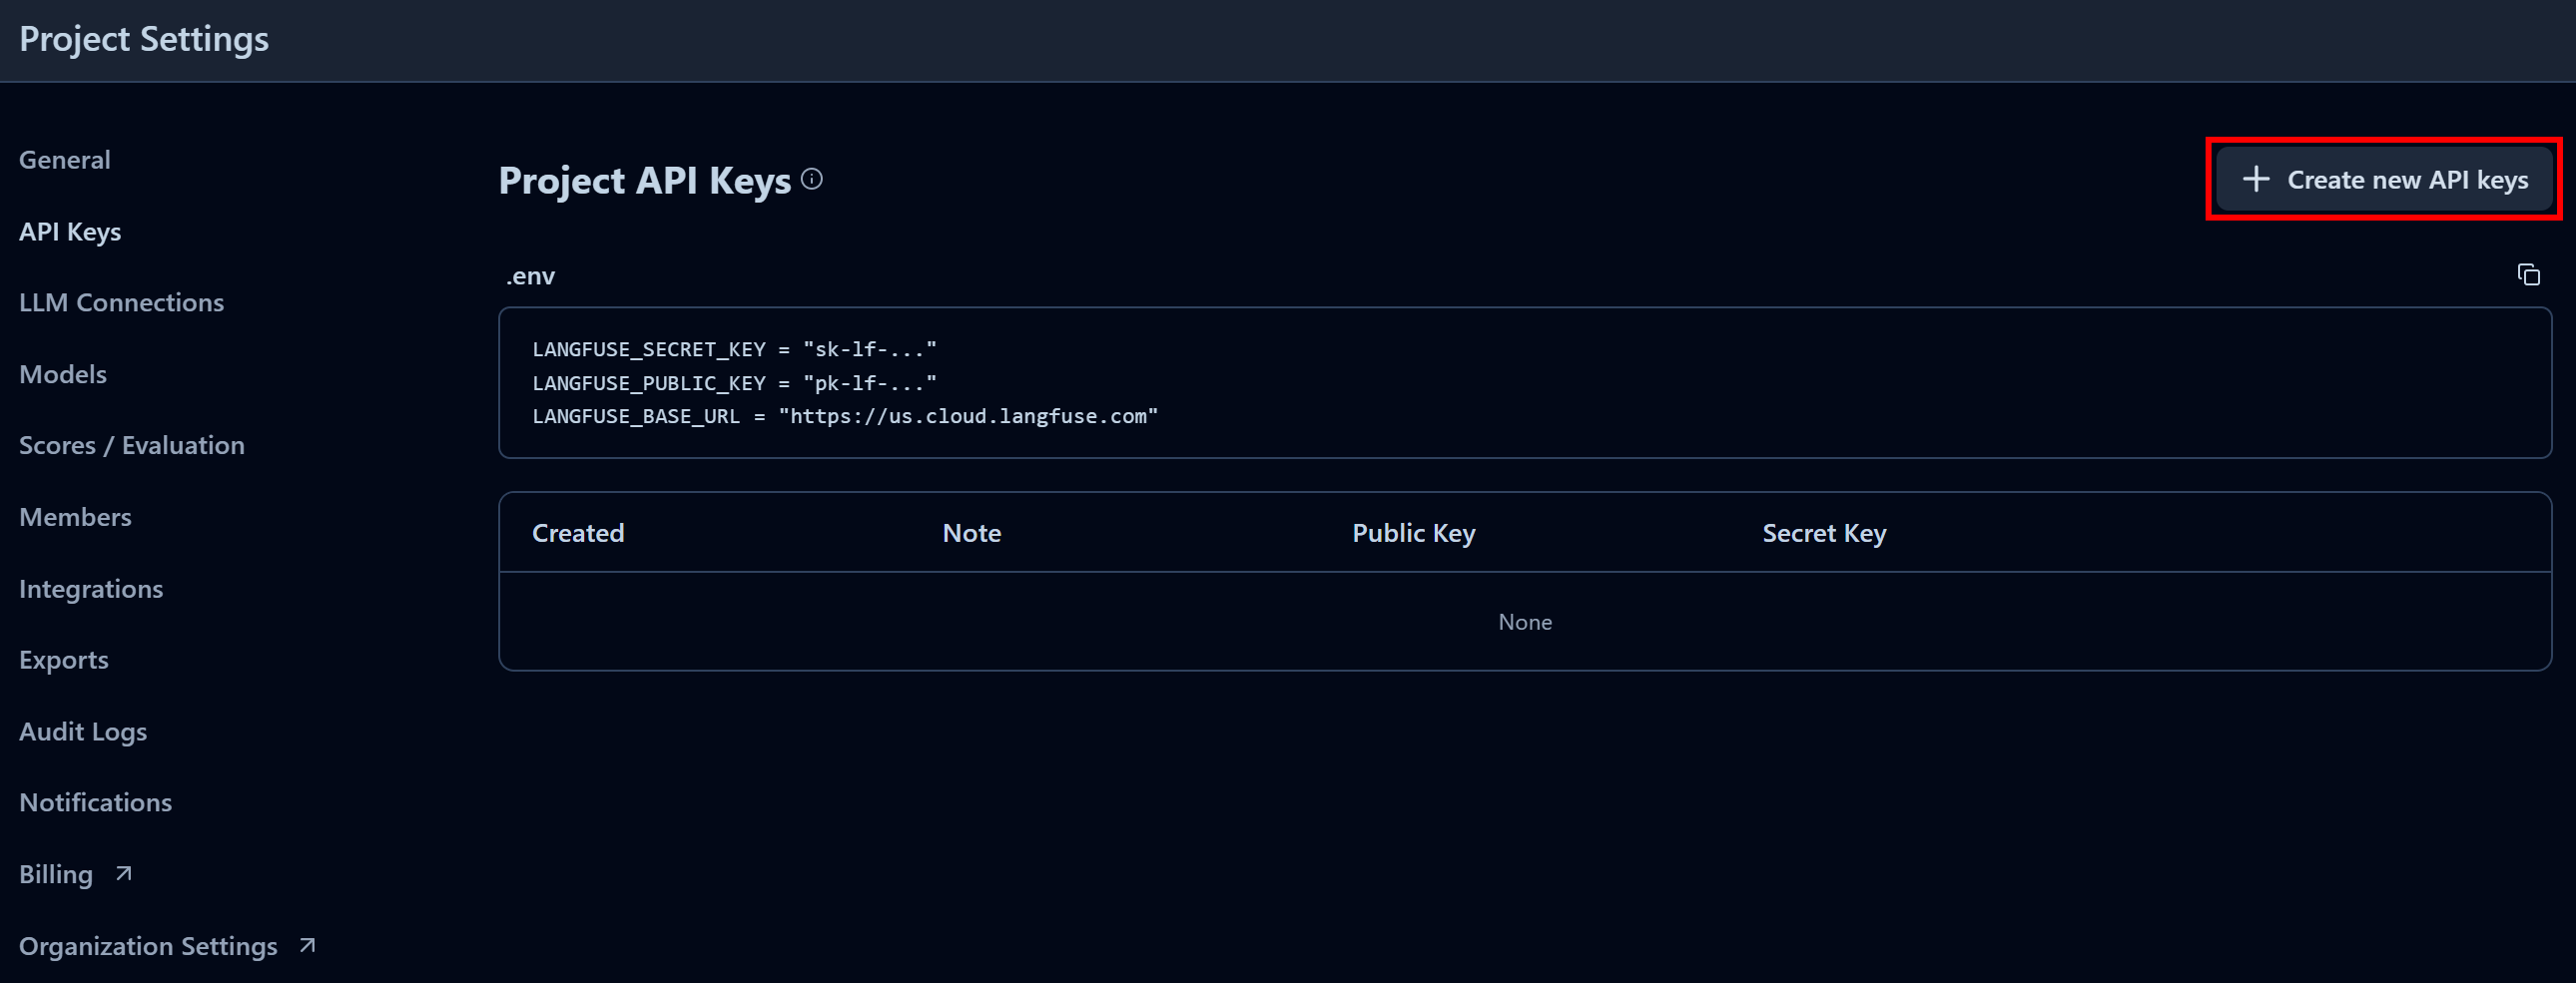Select the API Keys sidebar entry
The image size is (2576, 983).
tap(70, 231)
